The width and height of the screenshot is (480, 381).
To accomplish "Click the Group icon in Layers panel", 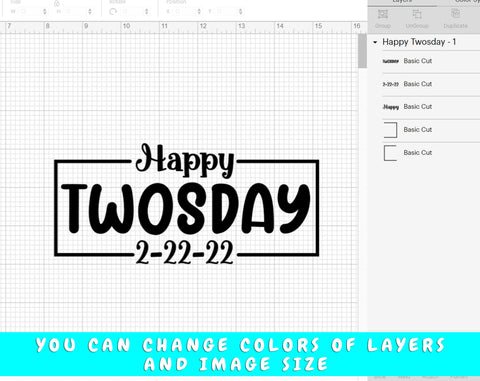I will pos(383,14).
